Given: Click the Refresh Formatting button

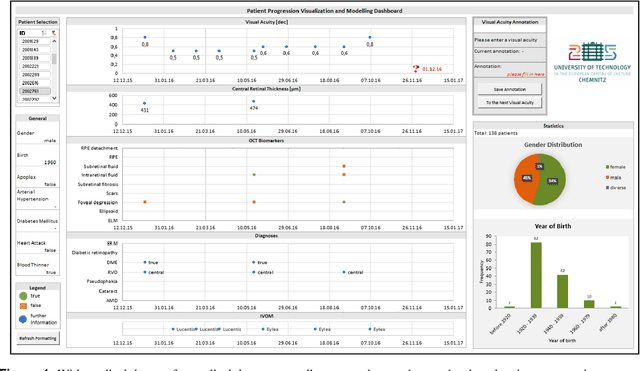Looking at the screenshot, I should pos(38,338).
